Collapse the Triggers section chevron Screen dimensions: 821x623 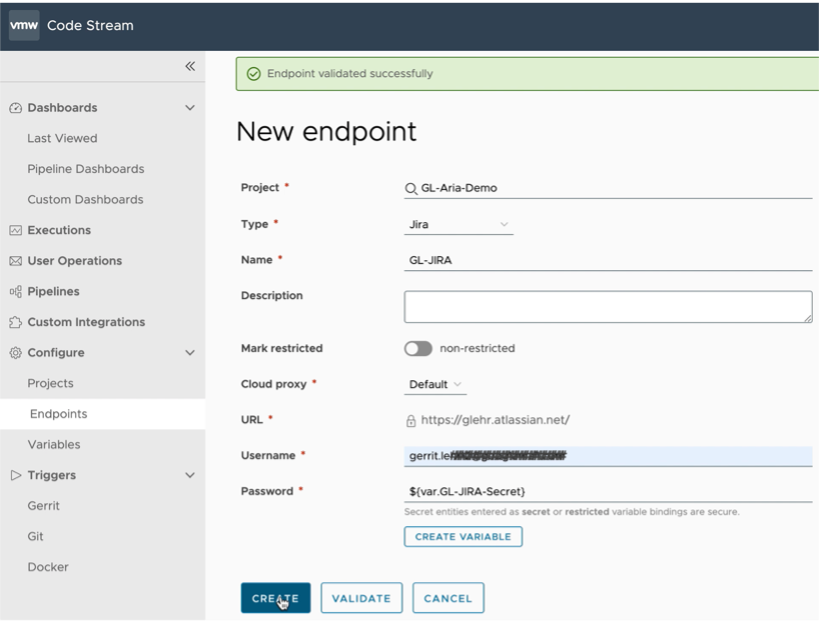(x=190, y=475)
